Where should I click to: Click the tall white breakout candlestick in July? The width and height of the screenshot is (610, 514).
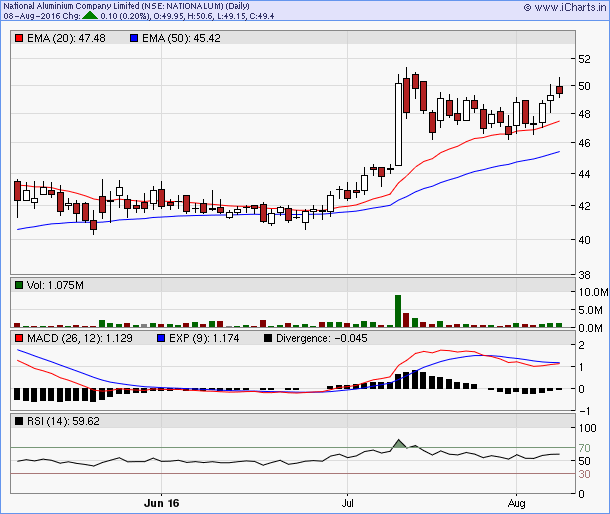point(398,124)
